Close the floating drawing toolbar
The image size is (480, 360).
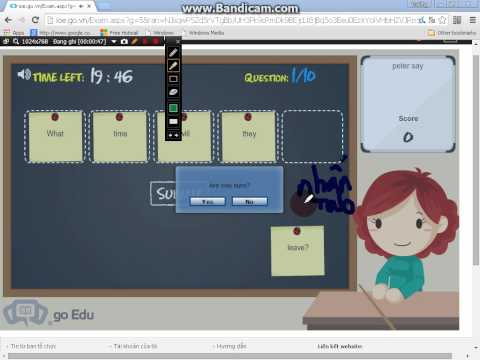178,41
